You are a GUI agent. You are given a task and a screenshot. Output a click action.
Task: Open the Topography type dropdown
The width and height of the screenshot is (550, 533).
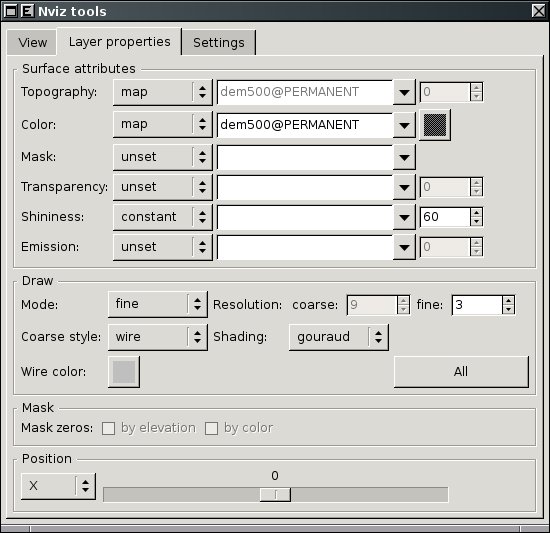[163, 92]
